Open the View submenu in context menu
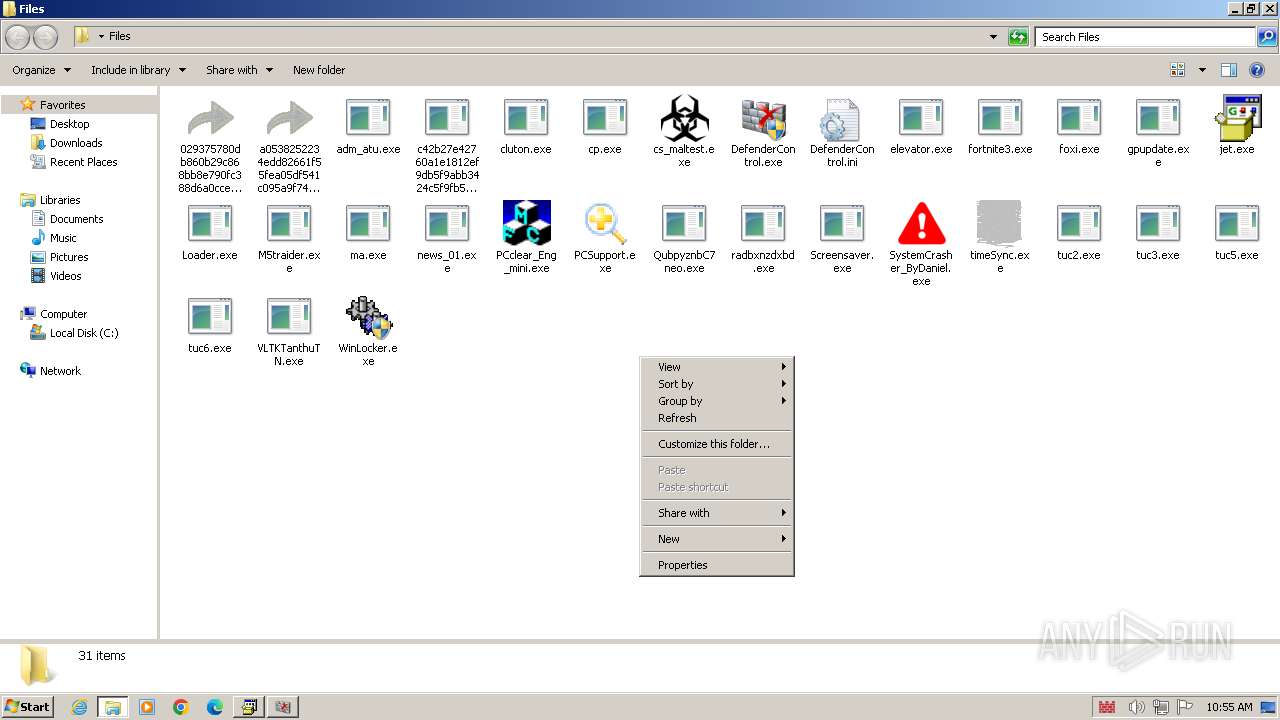Image resolution: width=1280 pixels, height=720 pixels. point(717,367)
